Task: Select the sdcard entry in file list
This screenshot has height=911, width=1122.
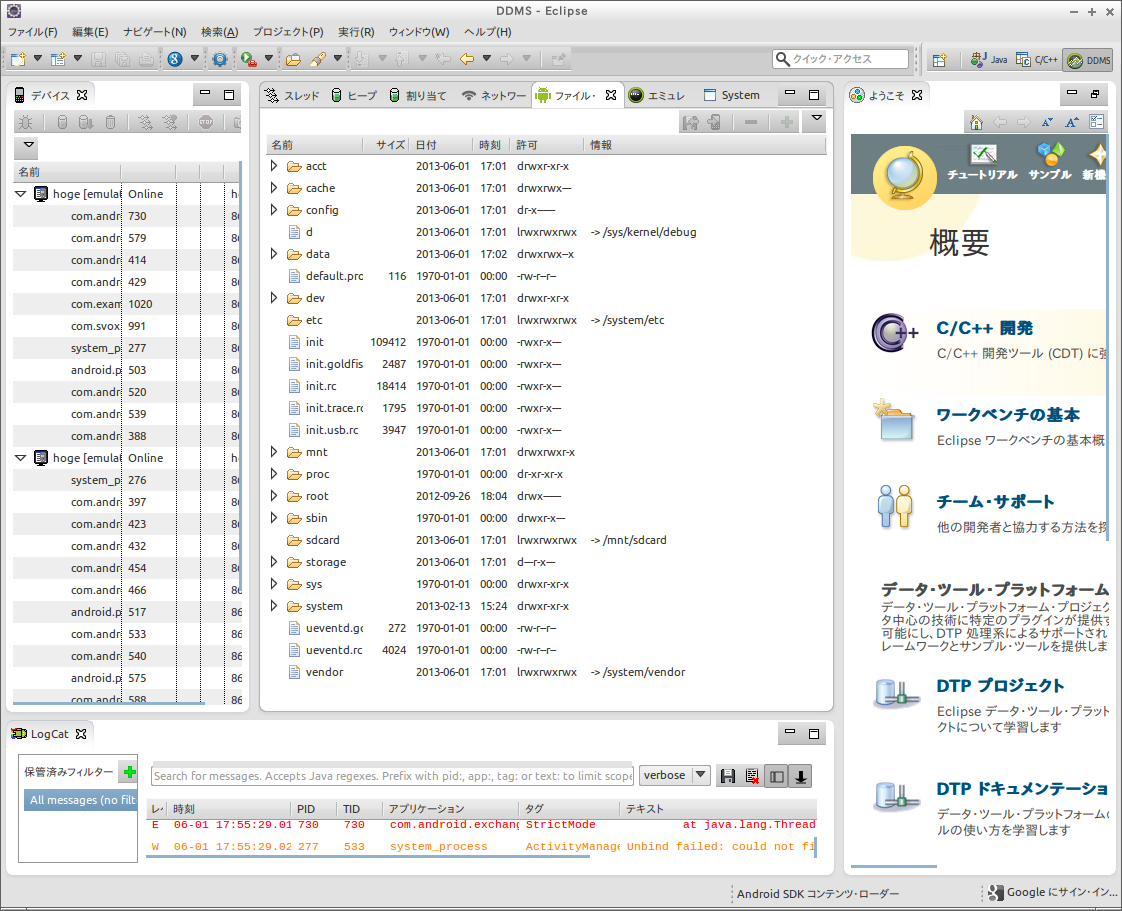Action: pos(546,540)
